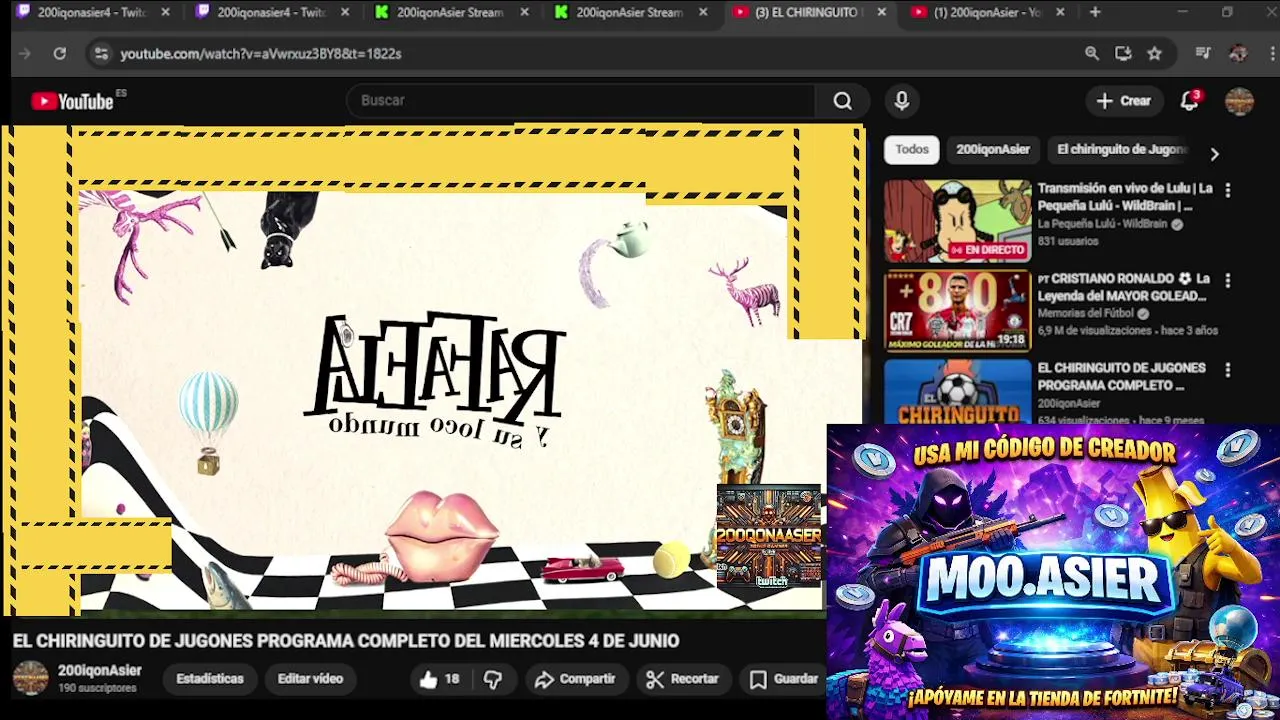1280x720 pixels.
Task: Clip the video with Recortar
Action: 683,679
